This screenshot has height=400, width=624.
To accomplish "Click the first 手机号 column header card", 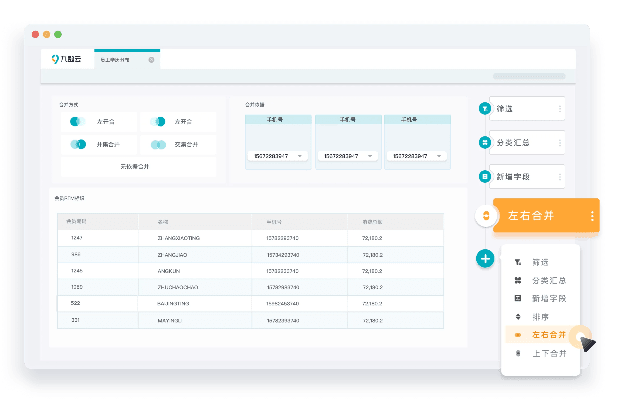I will tap(278, 119).
